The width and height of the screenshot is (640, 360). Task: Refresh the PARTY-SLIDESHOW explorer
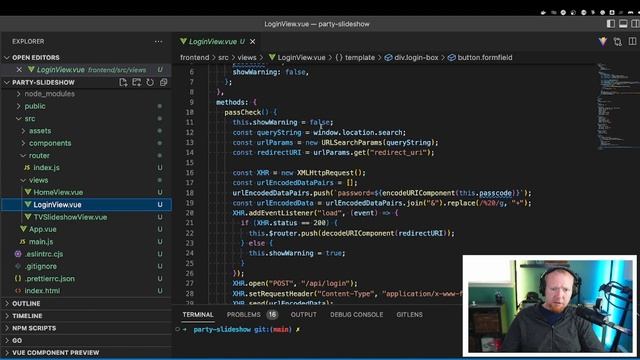coord(150,82)
